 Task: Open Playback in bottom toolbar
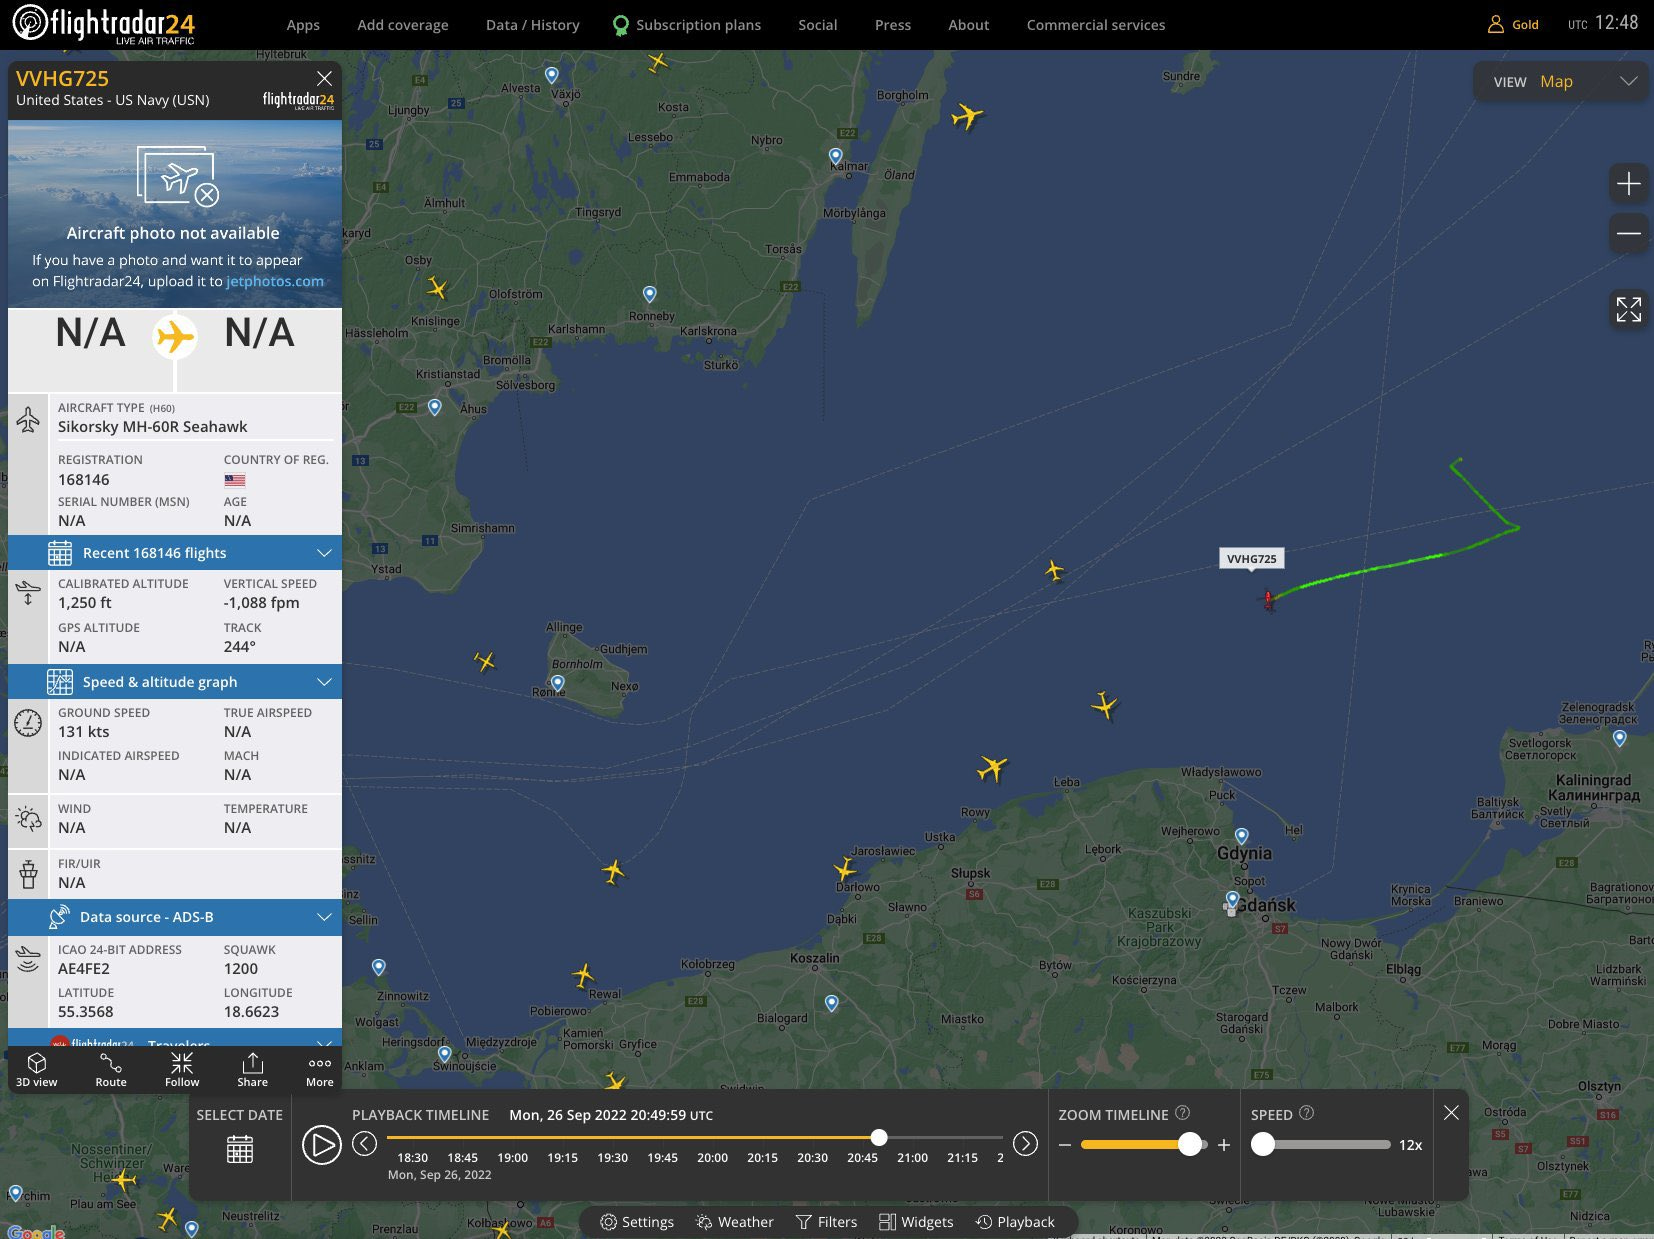tap(1015, 1222)
